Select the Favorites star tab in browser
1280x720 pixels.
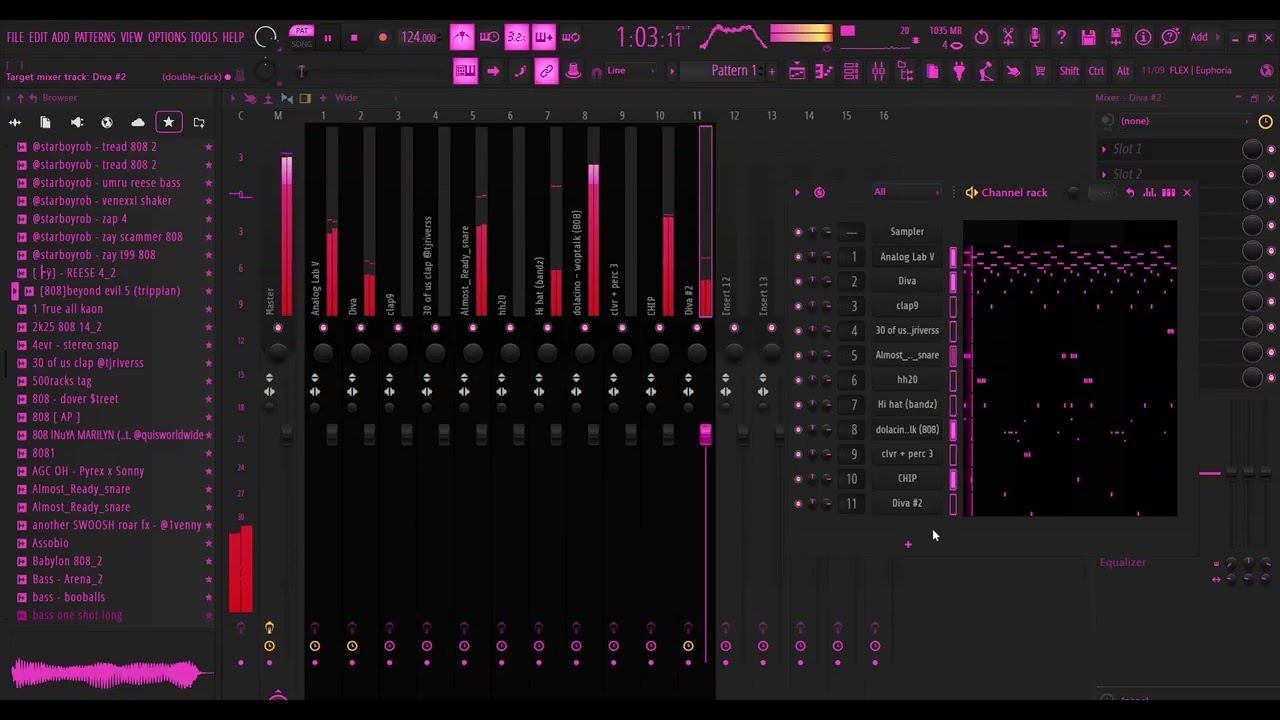coord(168,122)
